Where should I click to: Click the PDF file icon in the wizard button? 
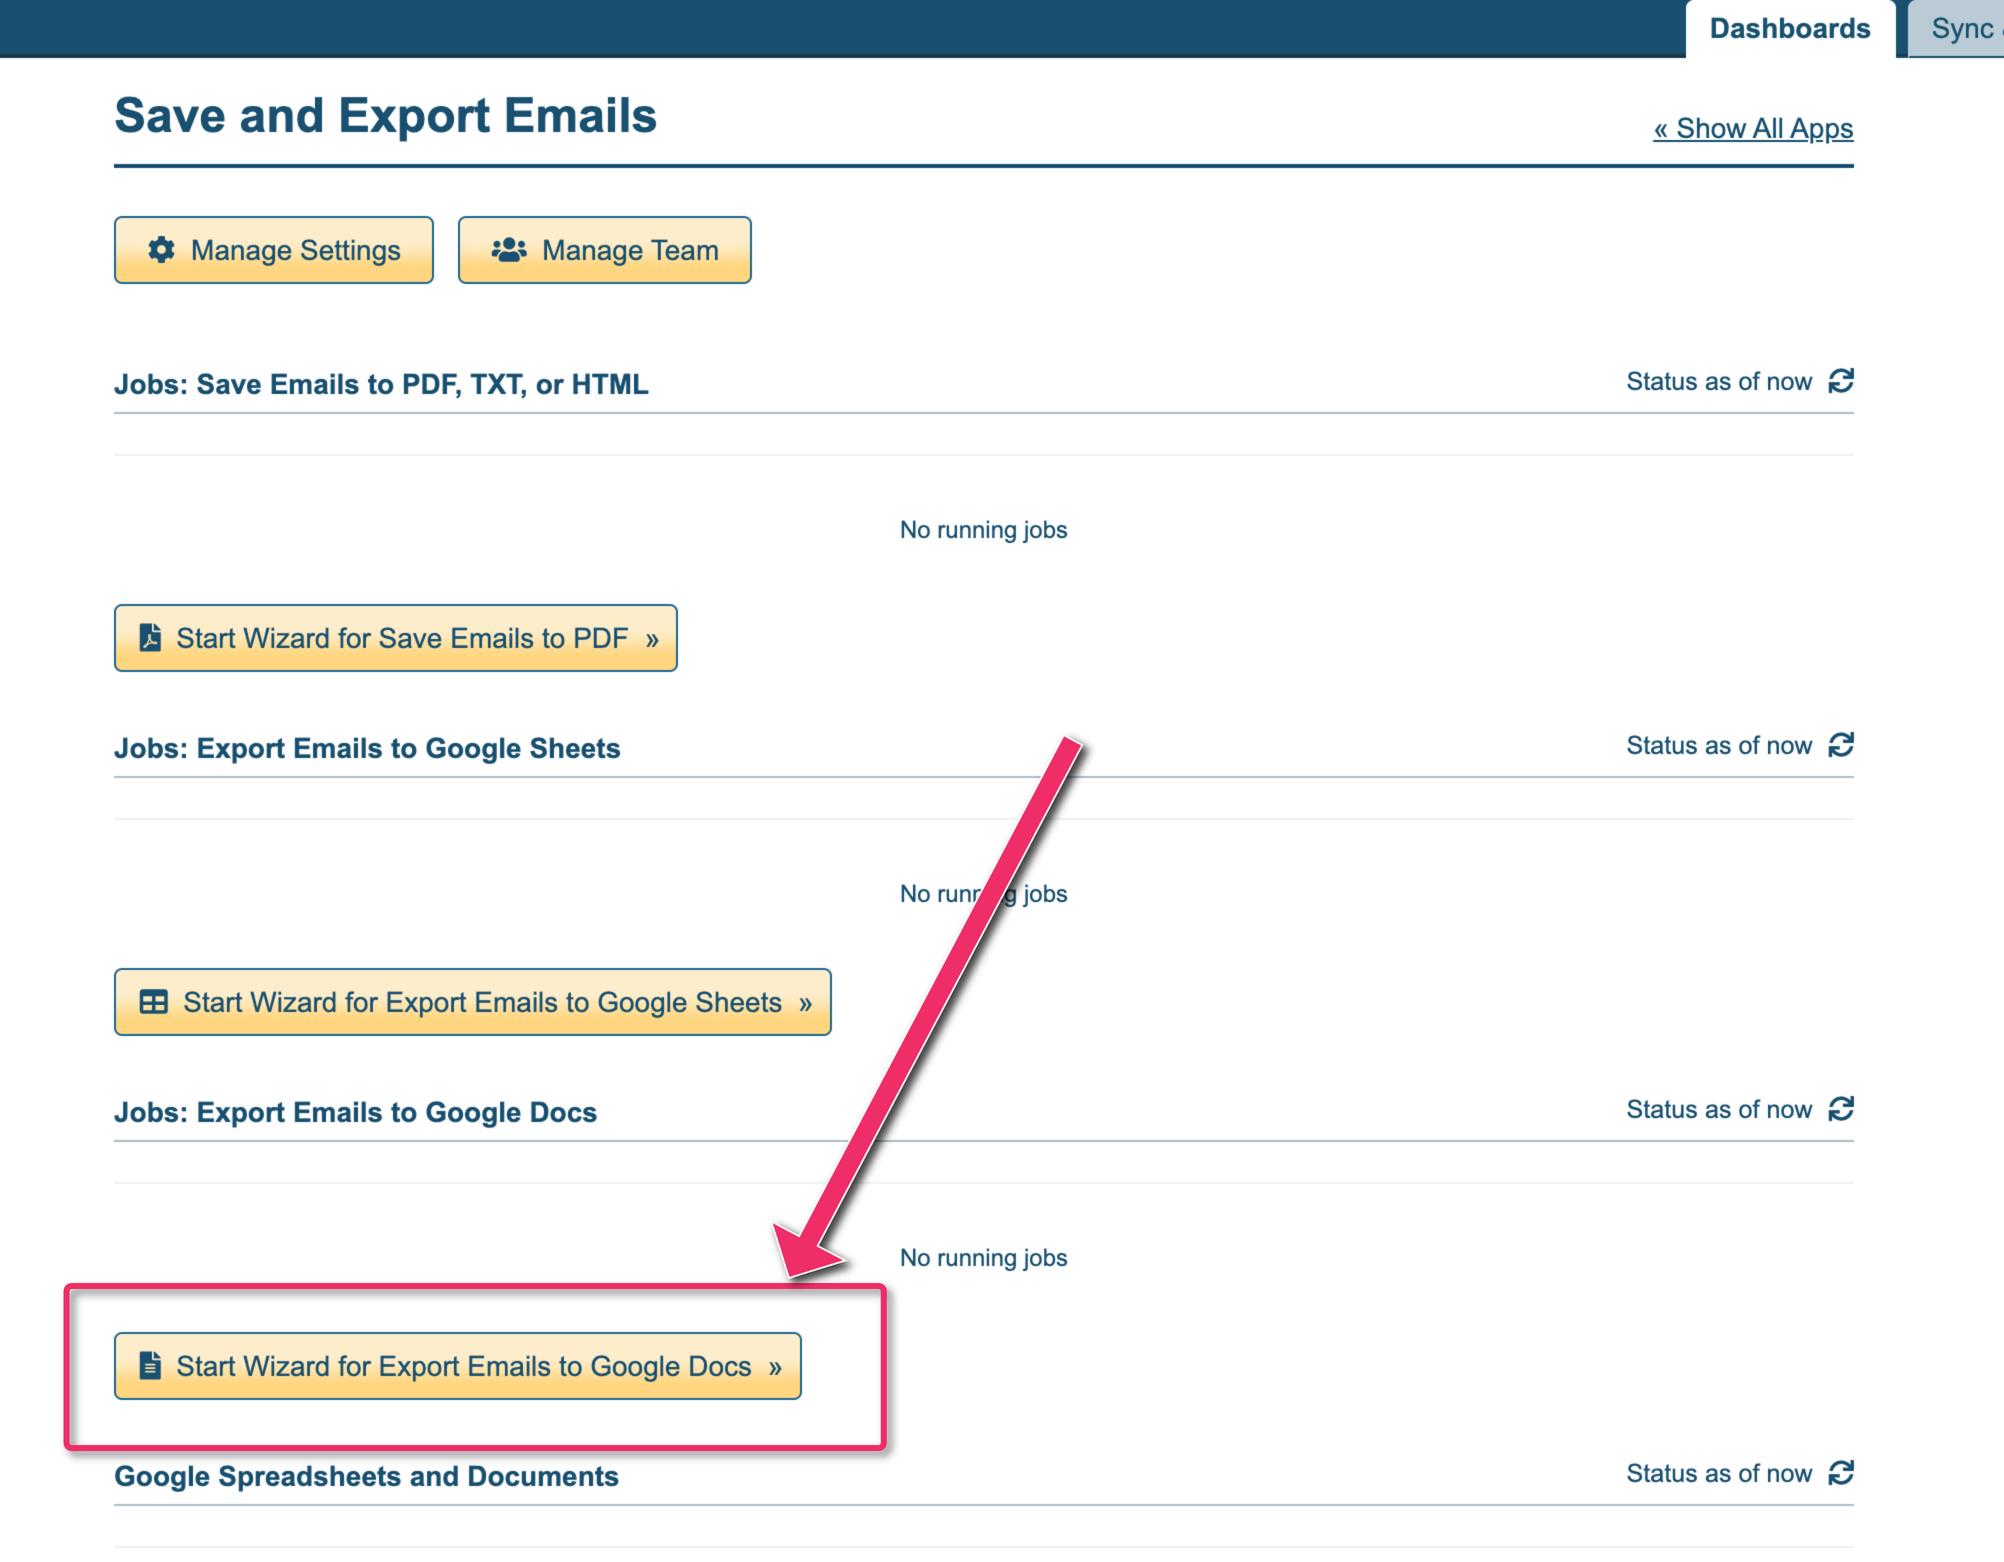pos(150,638)
